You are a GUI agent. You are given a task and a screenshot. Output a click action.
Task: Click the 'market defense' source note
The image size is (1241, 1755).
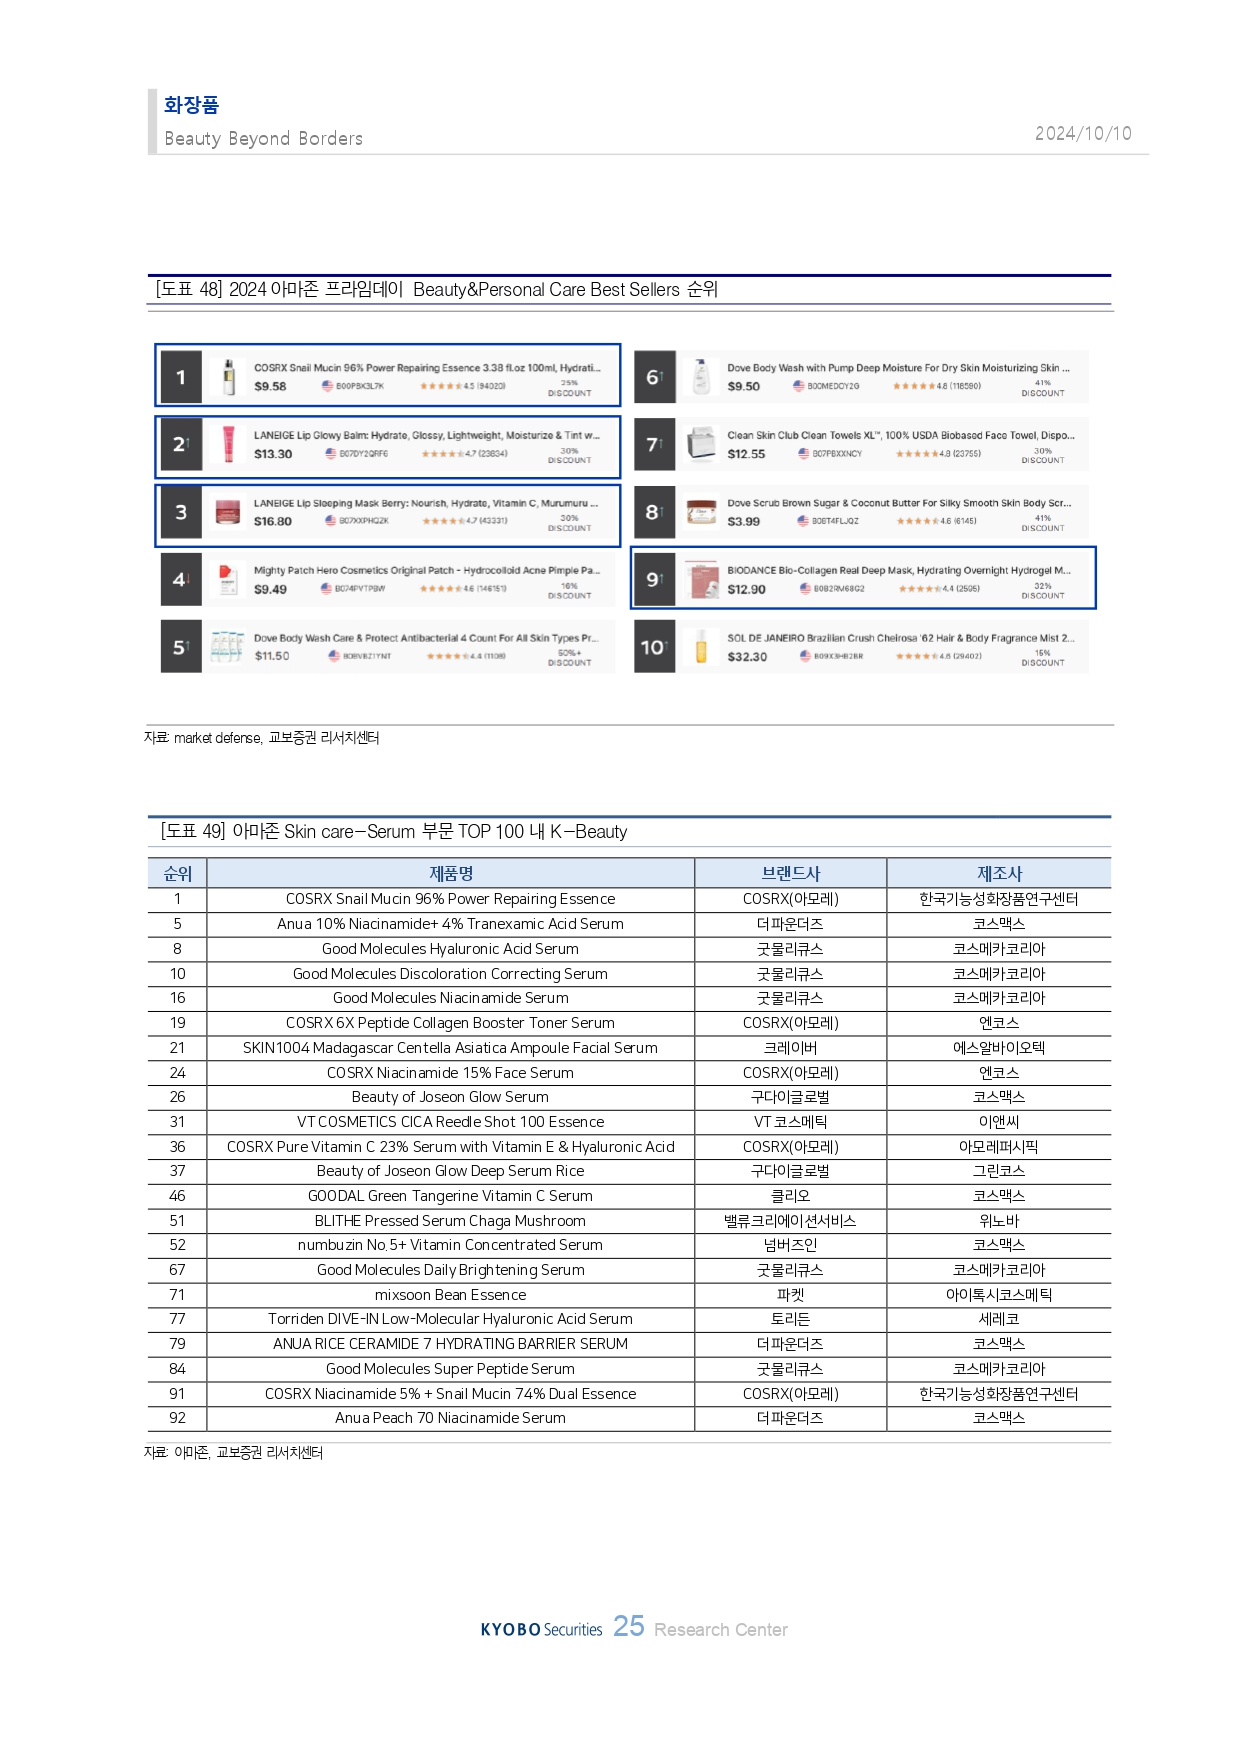(x=261, y=738)
